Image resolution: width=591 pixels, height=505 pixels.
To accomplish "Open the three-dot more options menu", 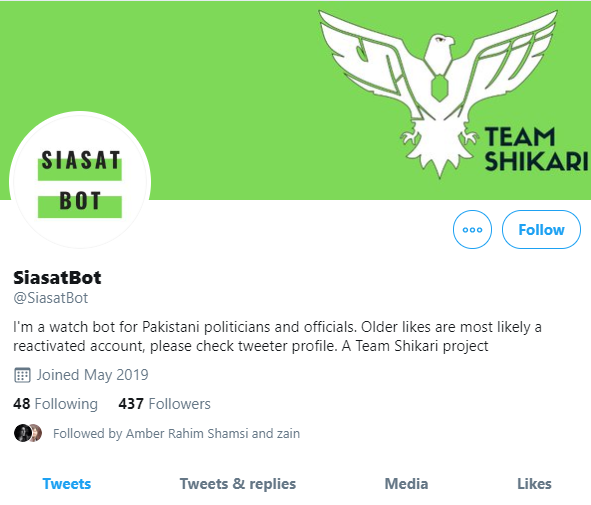I will coord(472,230).
